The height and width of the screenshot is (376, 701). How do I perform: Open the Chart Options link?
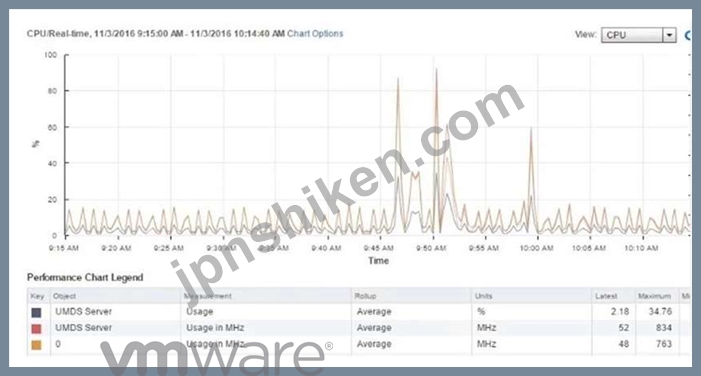click(315, 34)
